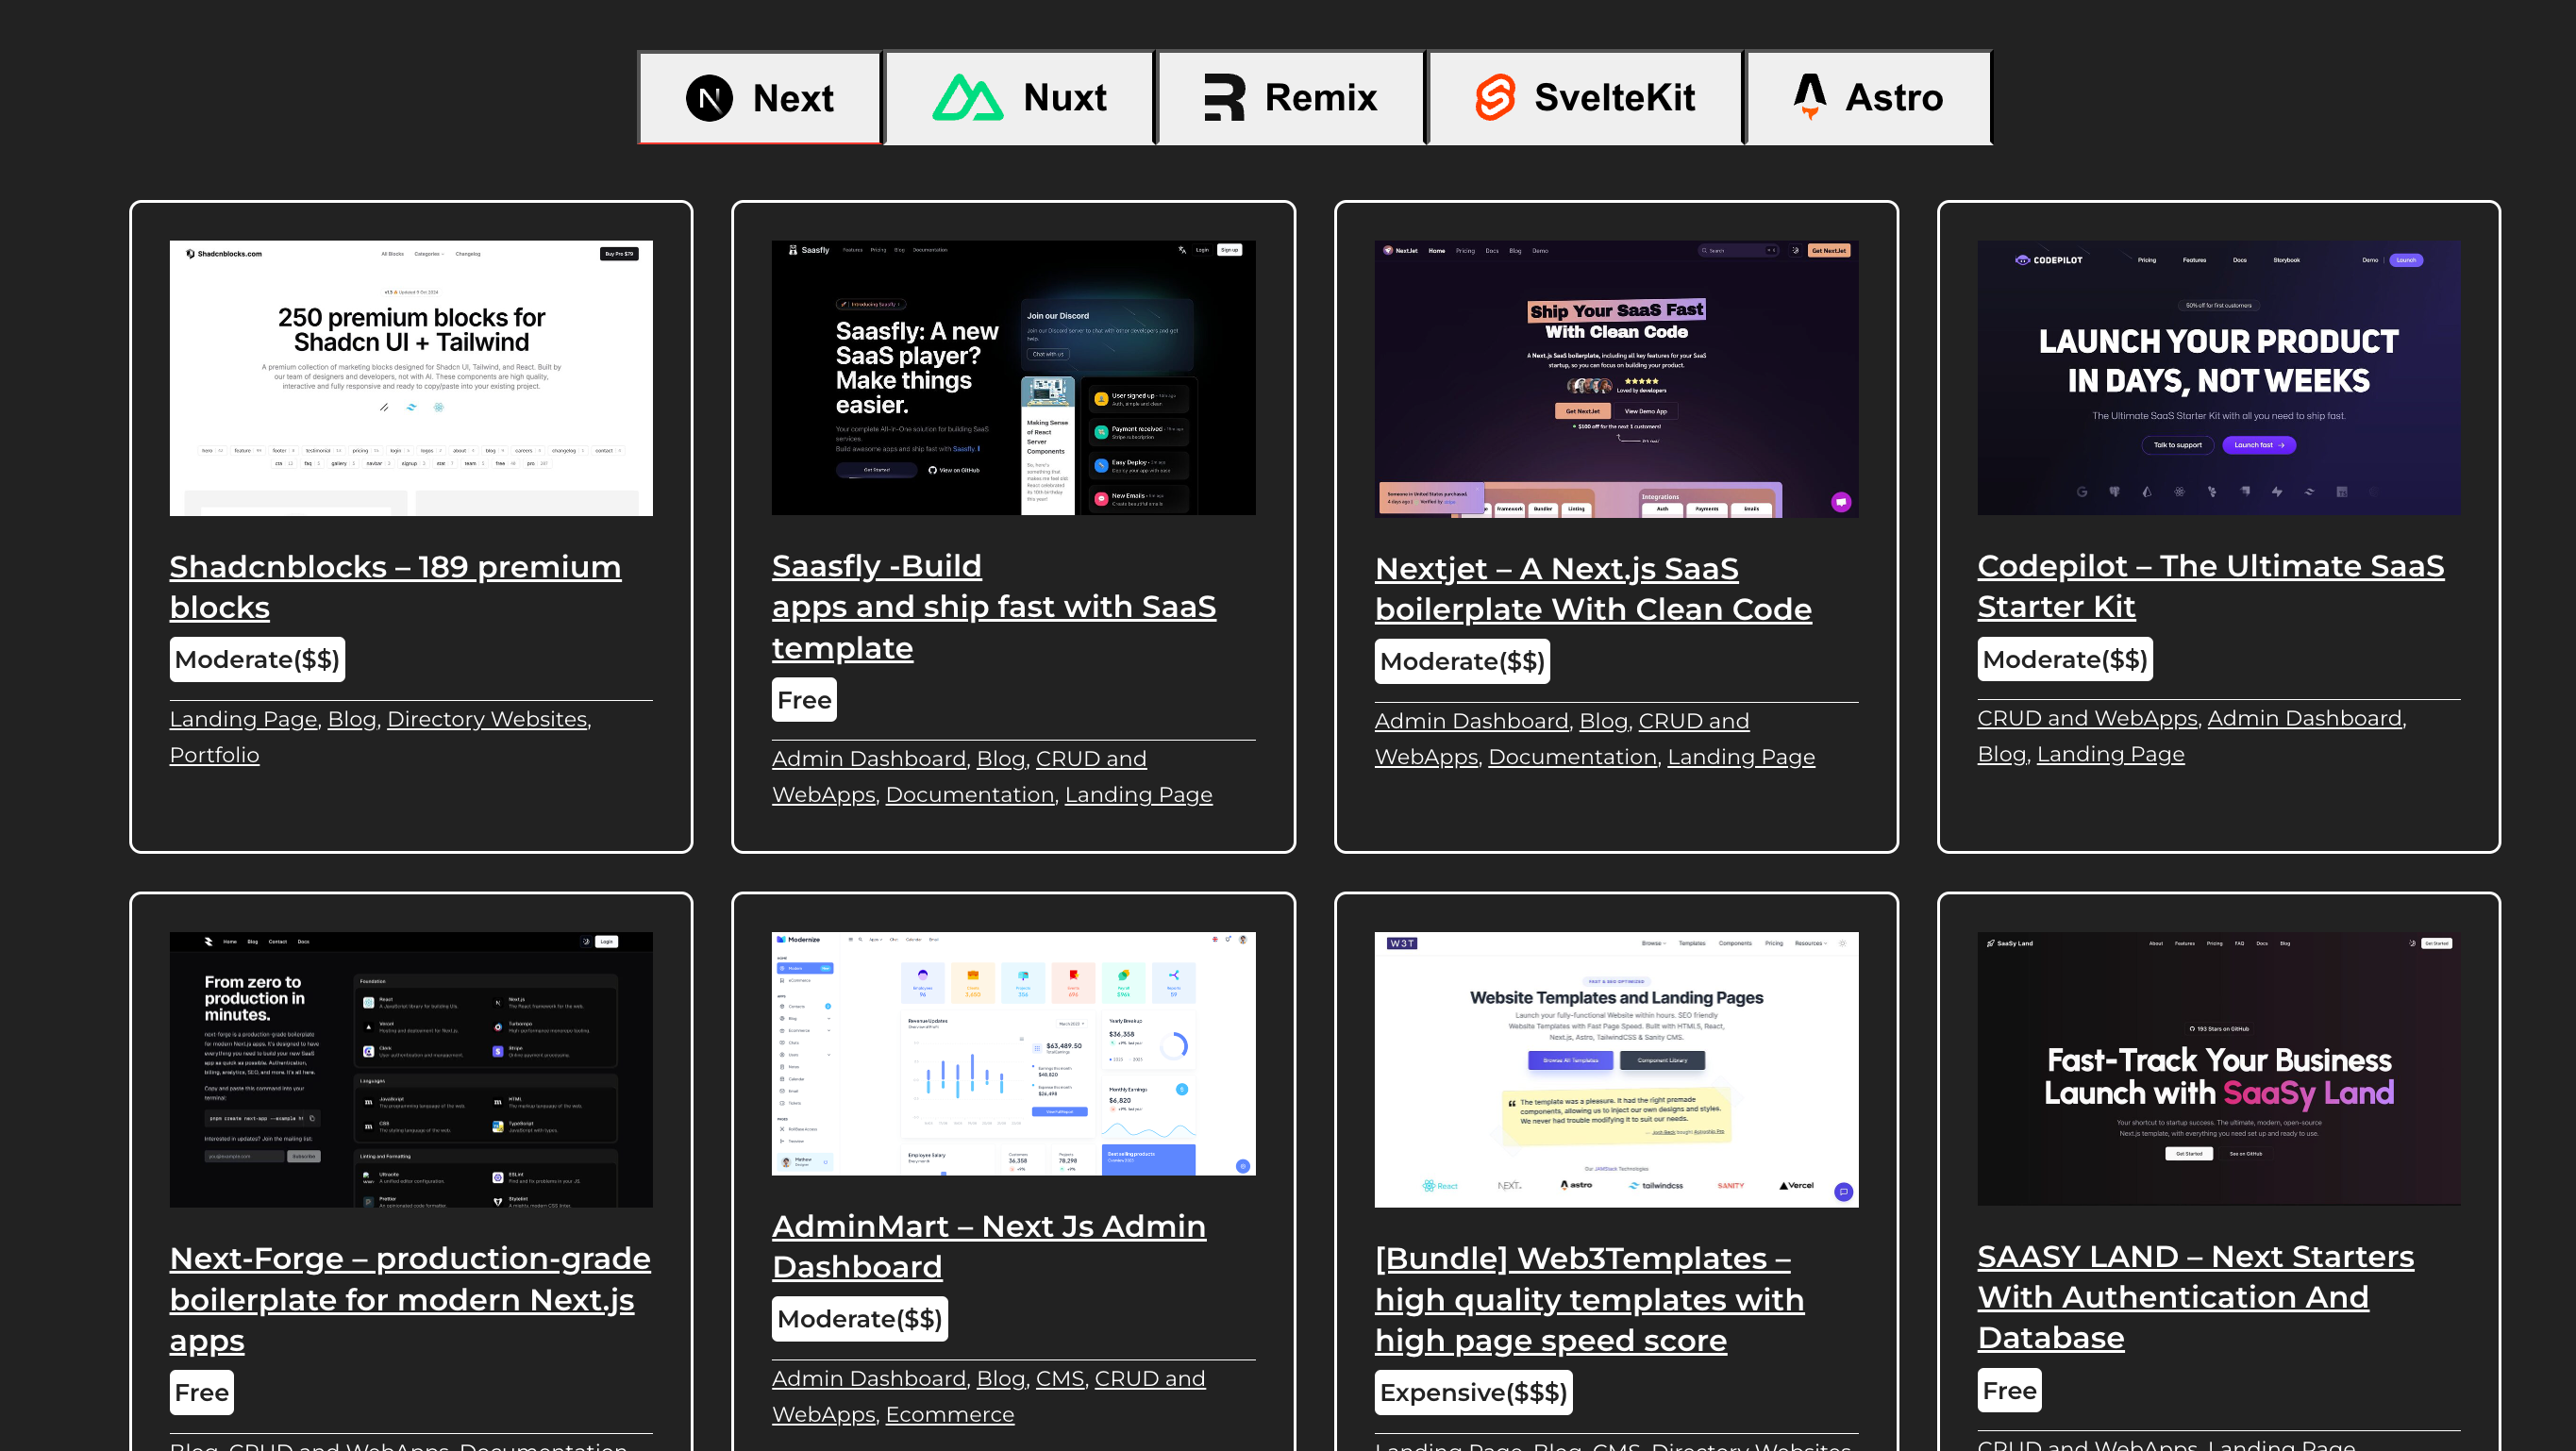Viewport: 2576px width, 1451px height.
Task: Open the Codepilot Ultimate SaaS Starter Kit link
Action: (x=2211, y=586)
